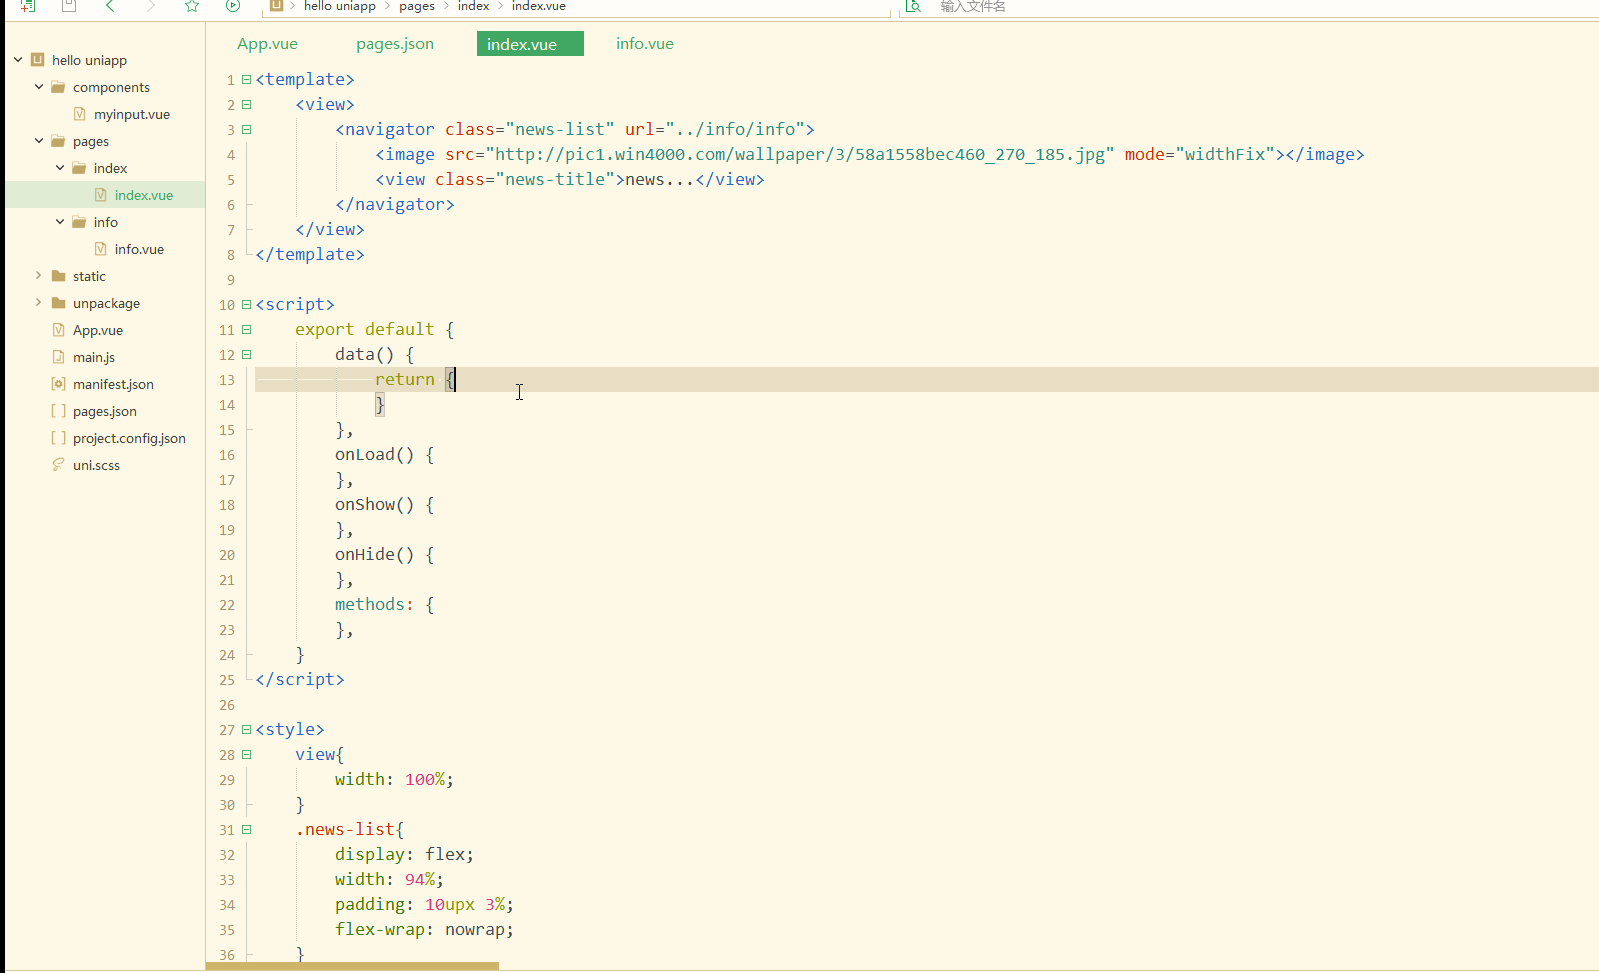
Task: Fold the export default block at line 11
Action: click(x=247, y=330)
